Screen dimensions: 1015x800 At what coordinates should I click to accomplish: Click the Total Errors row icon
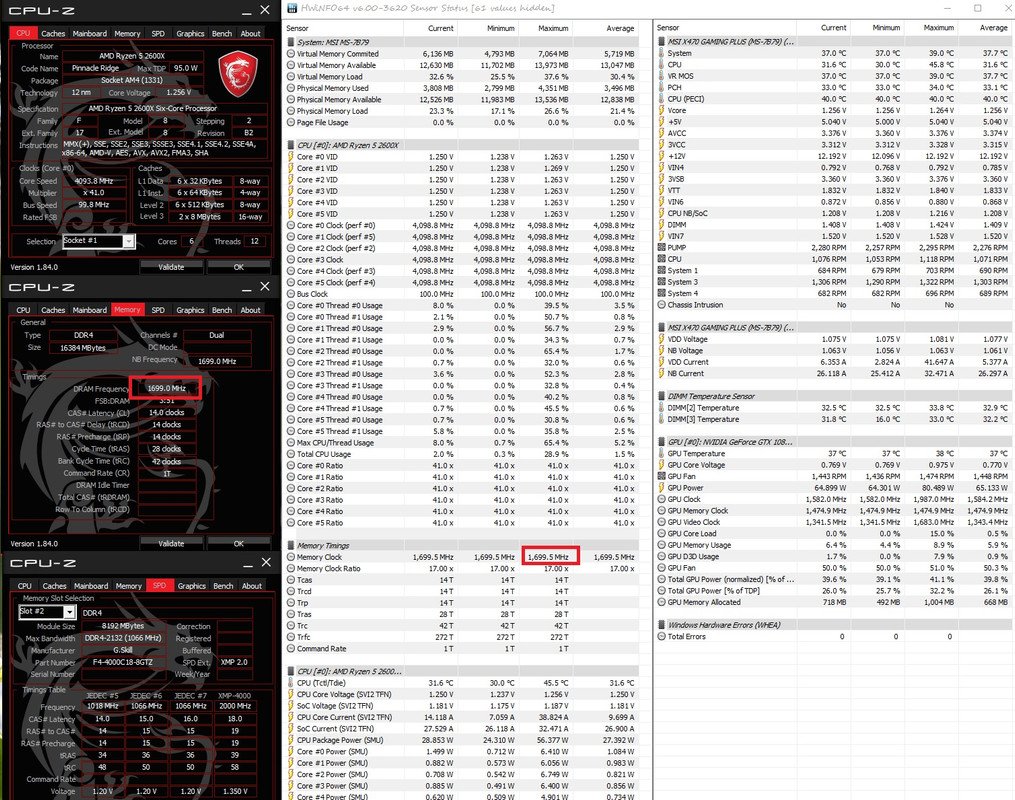tap(662, 637)
